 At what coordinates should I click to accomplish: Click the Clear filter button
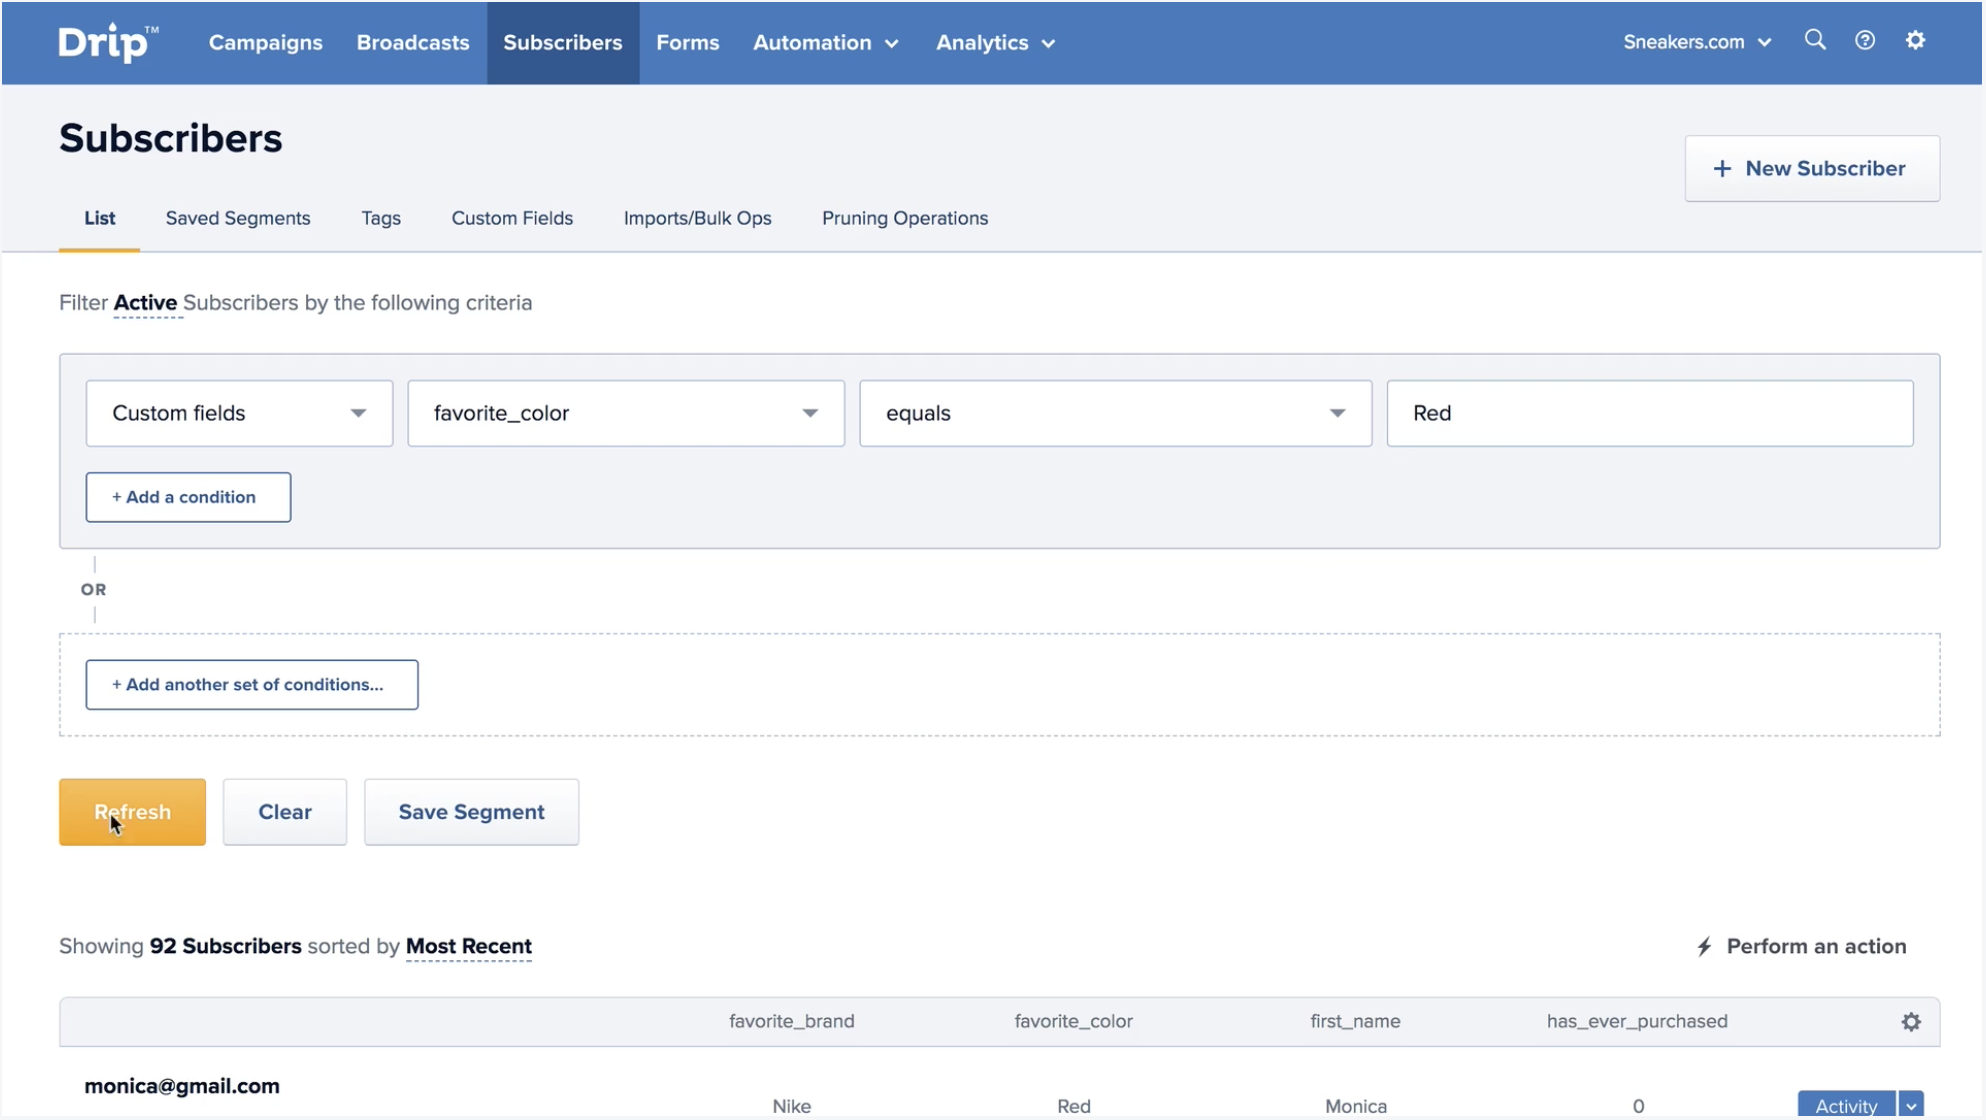point(284,812)
